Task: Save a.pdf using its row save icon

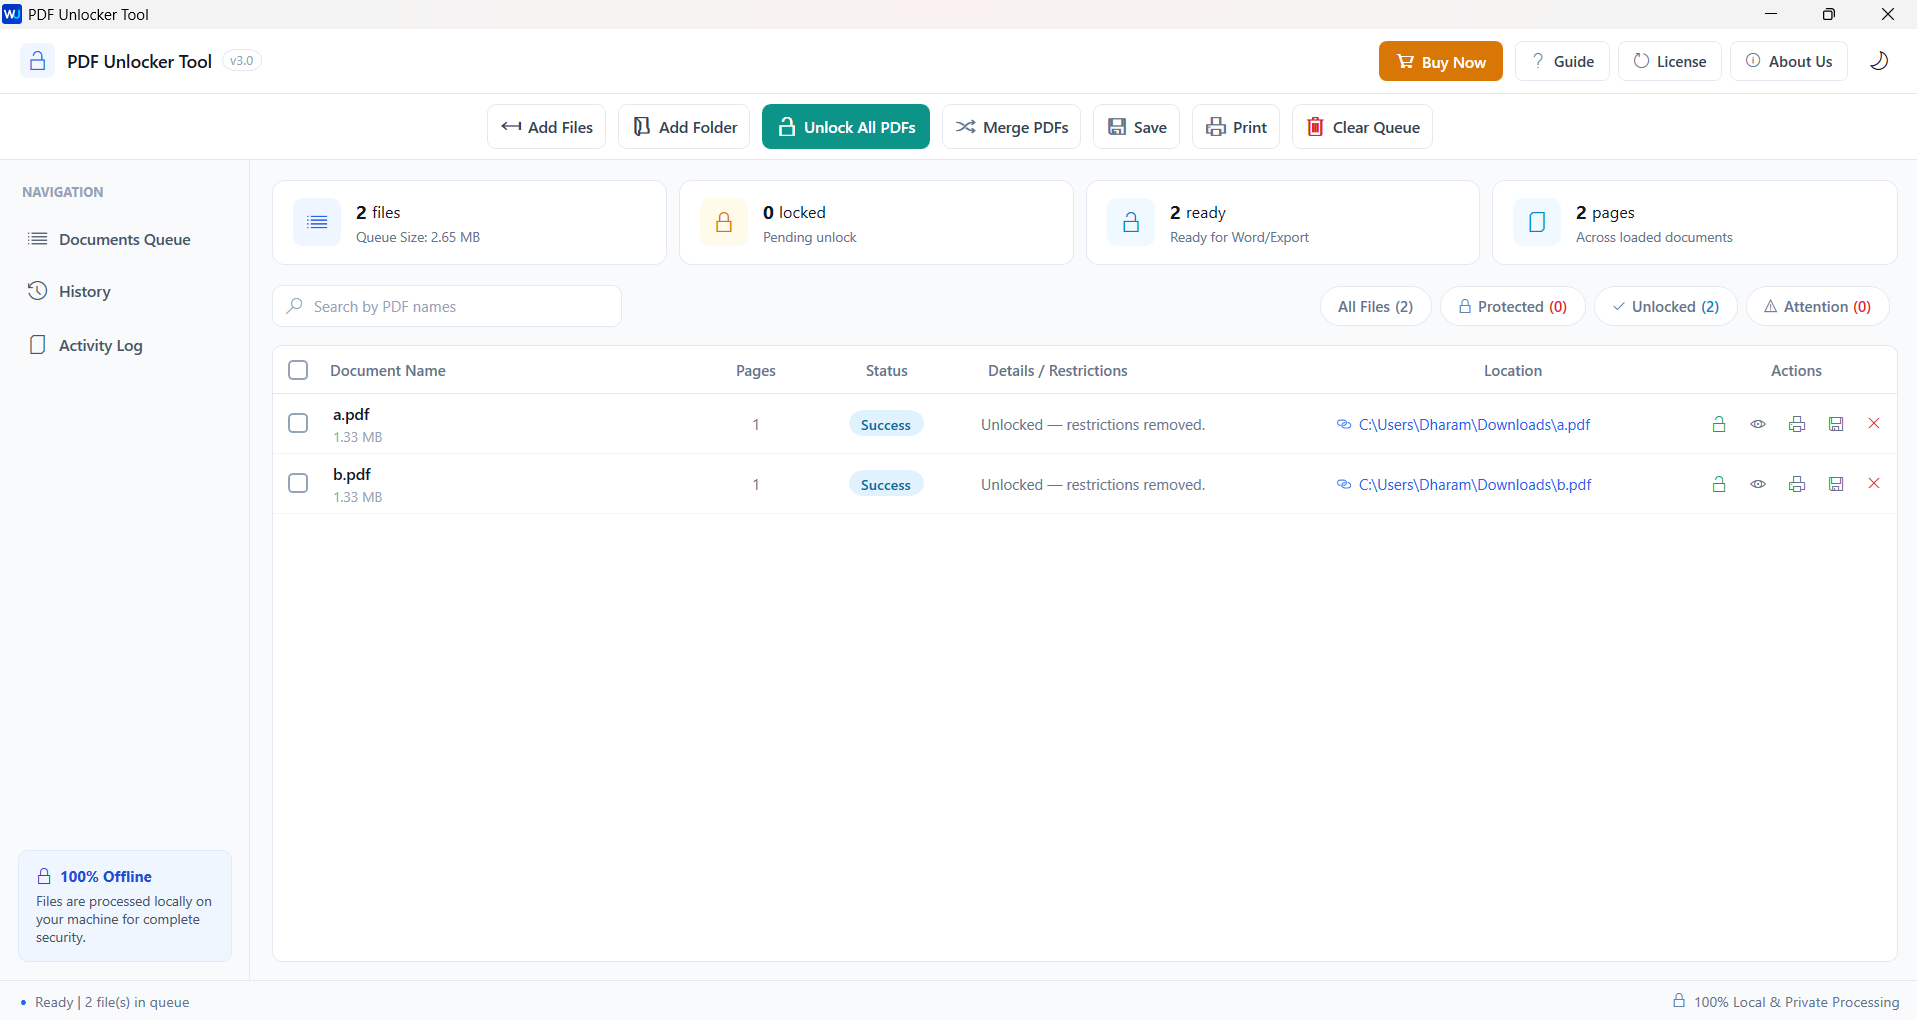Action: tap(1836, 424)
